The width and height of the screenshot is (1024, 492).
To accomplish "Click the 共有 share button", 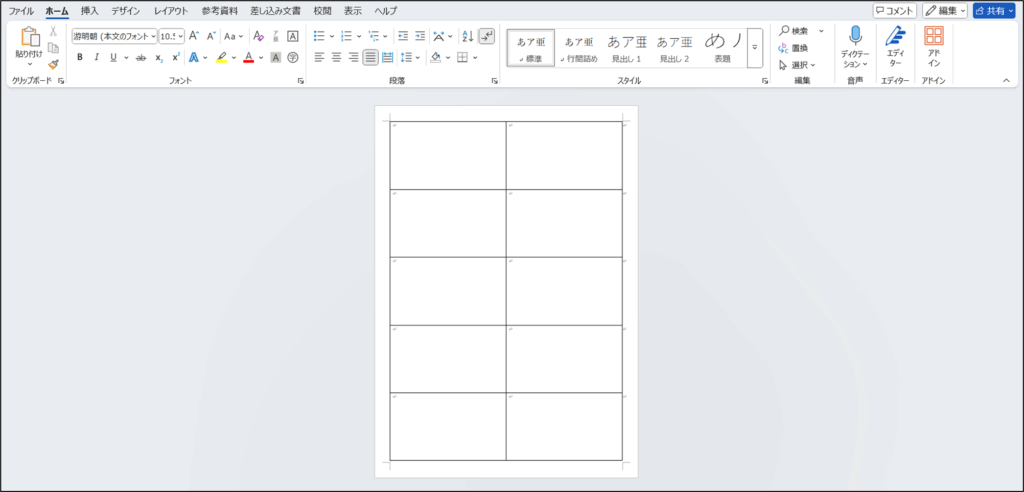I will coord(994,10).
